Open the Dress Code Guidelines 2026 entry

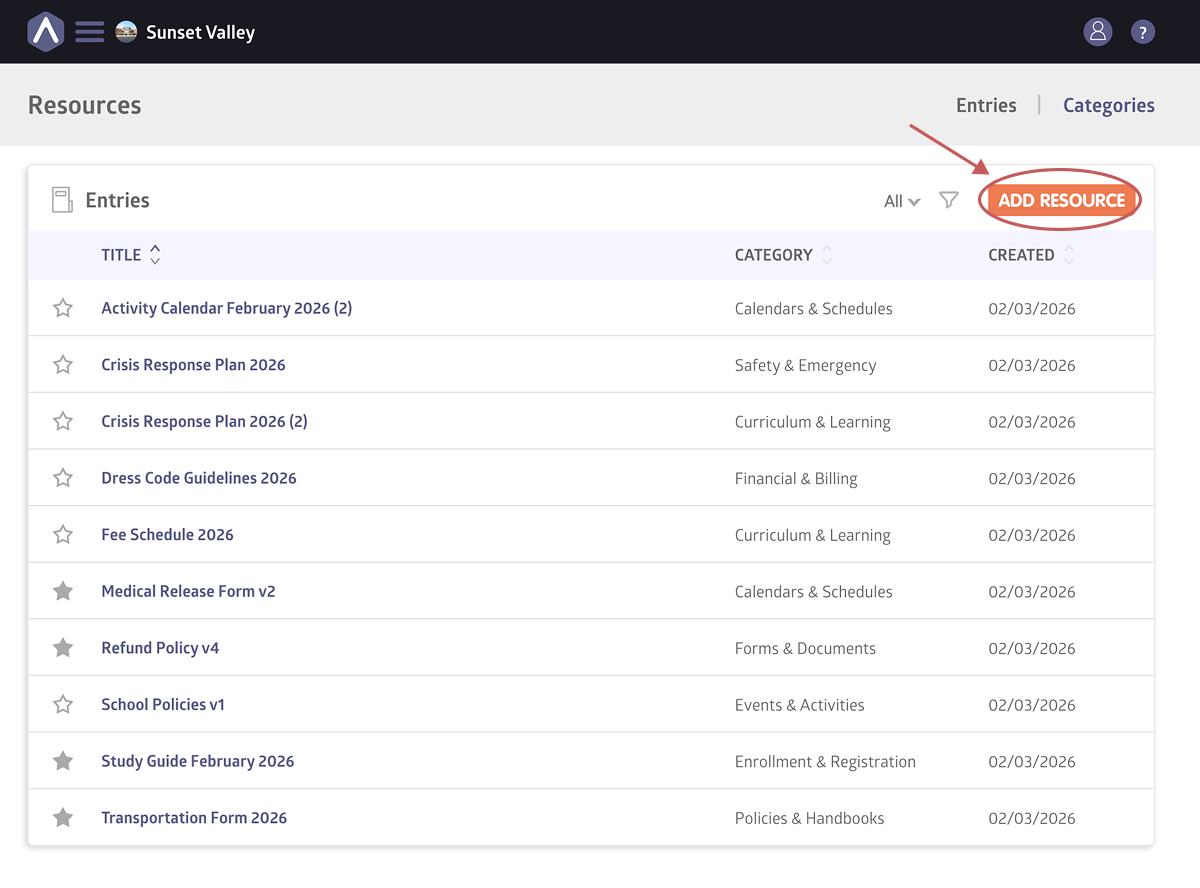[x=199, y=478]
